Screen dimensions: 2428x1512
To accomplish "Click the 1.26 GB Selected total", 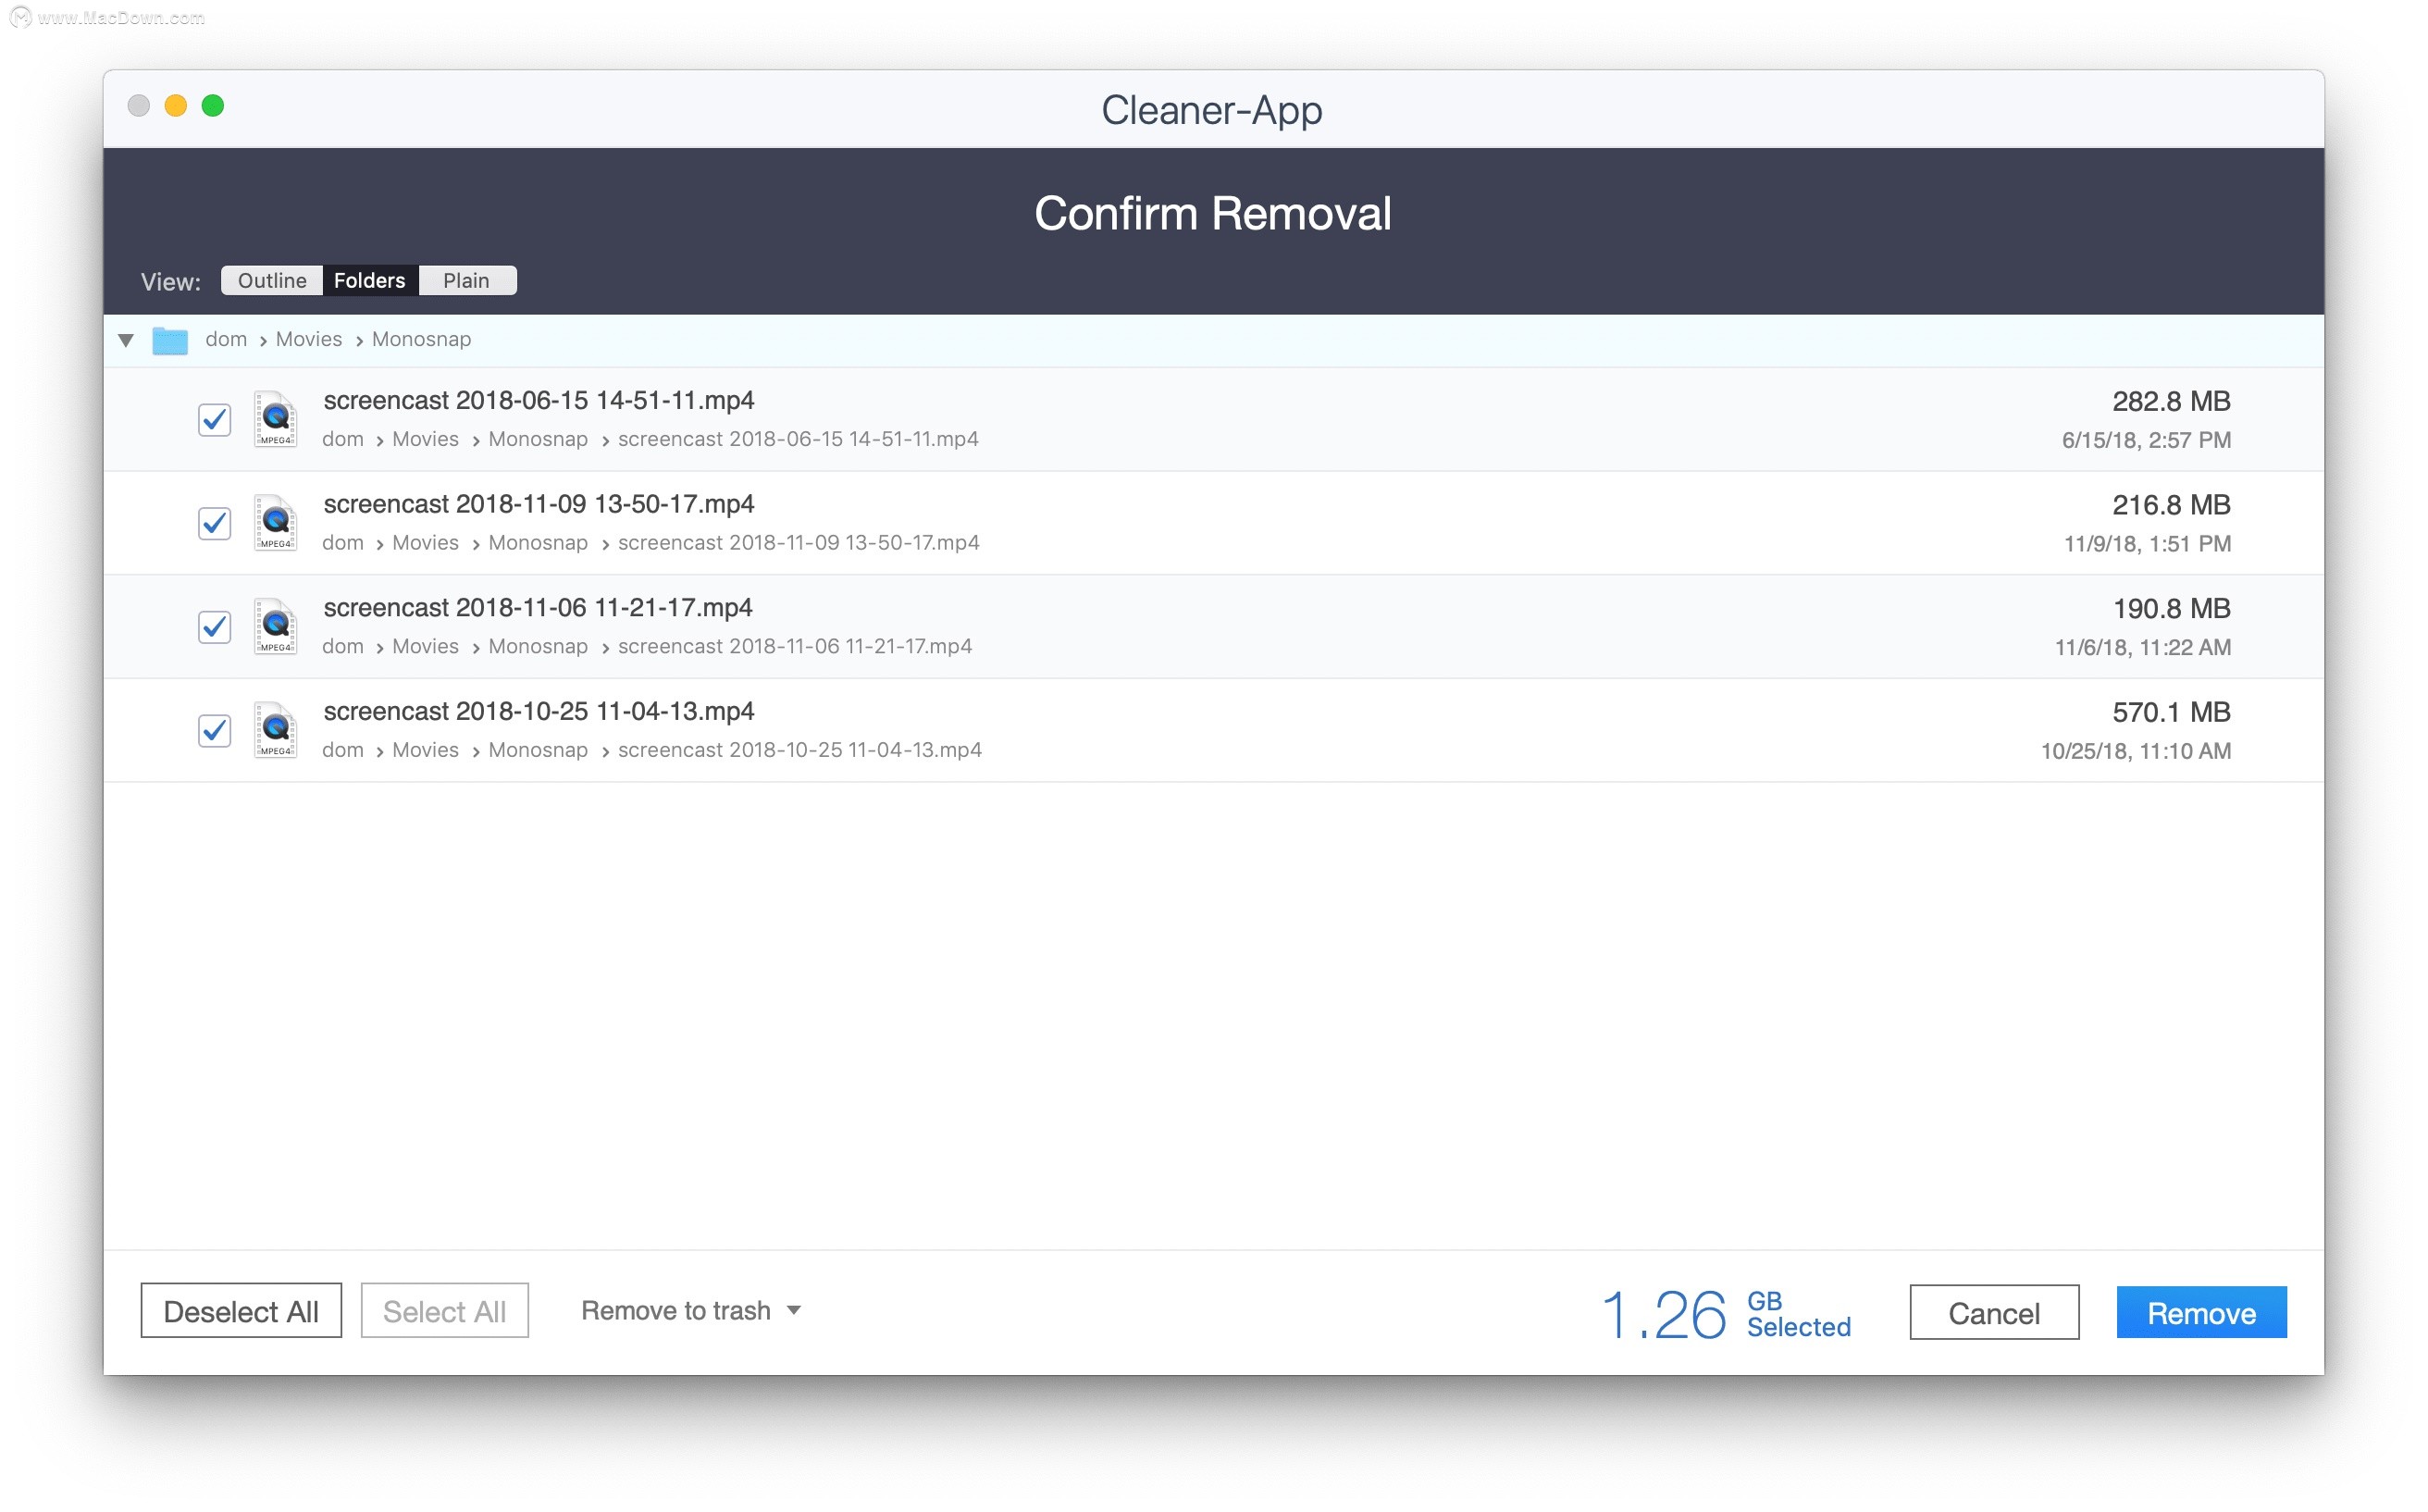I will [1726, 1314].
